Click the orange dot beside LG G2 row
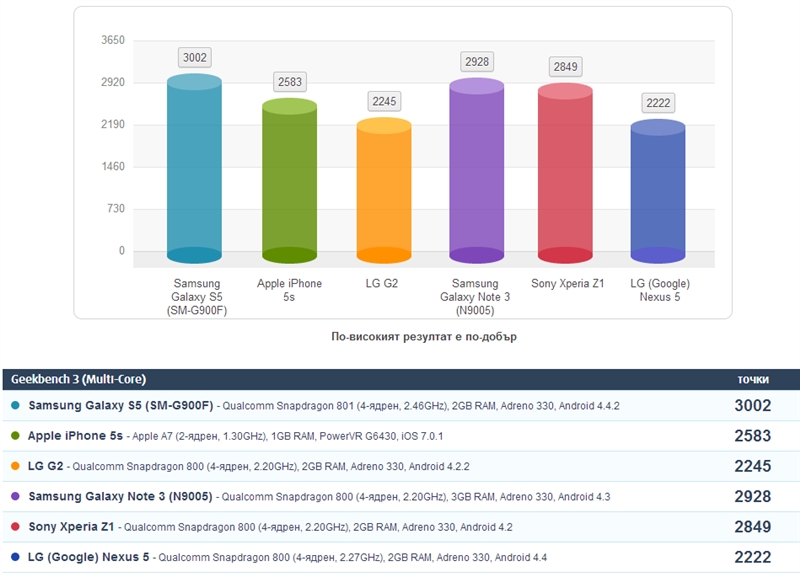The width and height of the screenshot is (800, 582). [15, 466]
